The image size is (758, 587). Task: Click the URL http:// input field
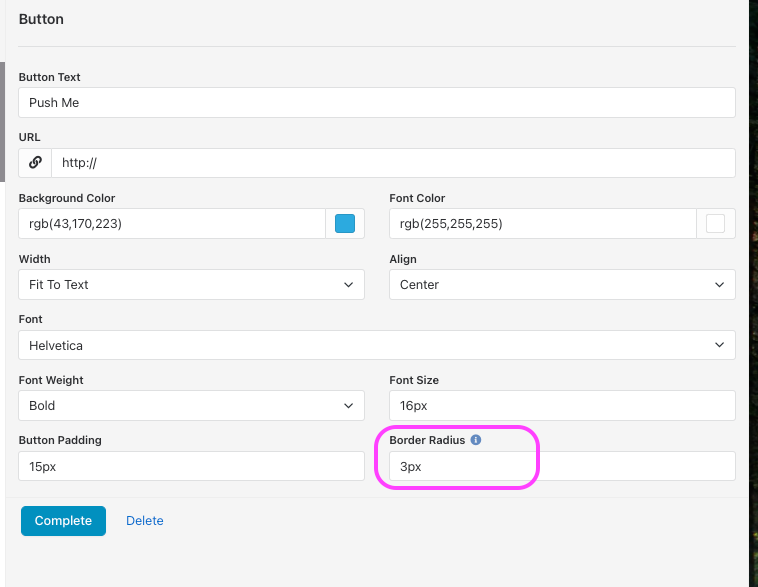(394, 162)
